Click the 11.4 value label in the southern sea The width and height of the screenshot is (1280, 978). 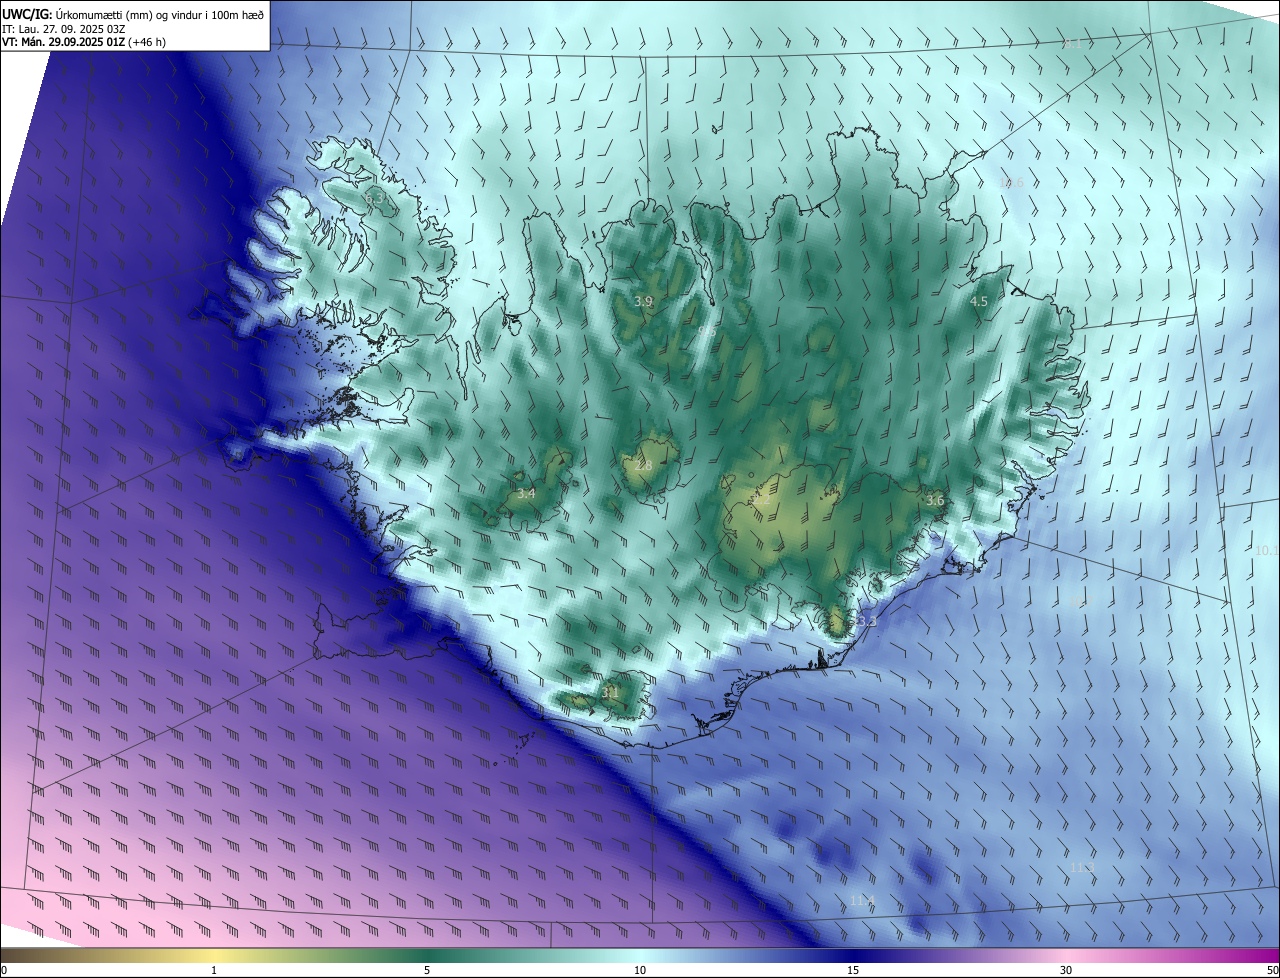click(862, 900)
